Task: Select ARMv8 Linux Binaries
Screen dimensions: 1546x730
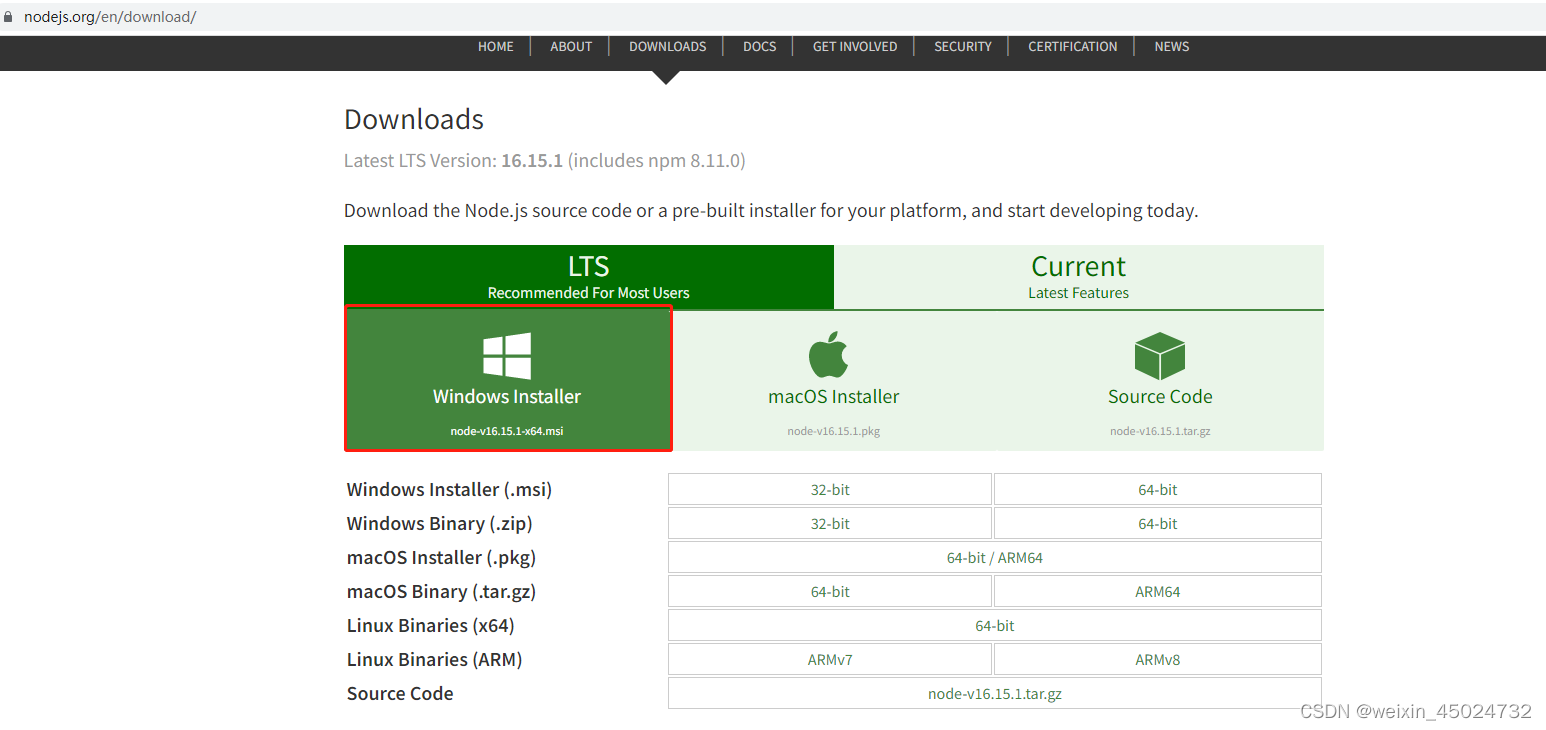Action: point(1158,660)
